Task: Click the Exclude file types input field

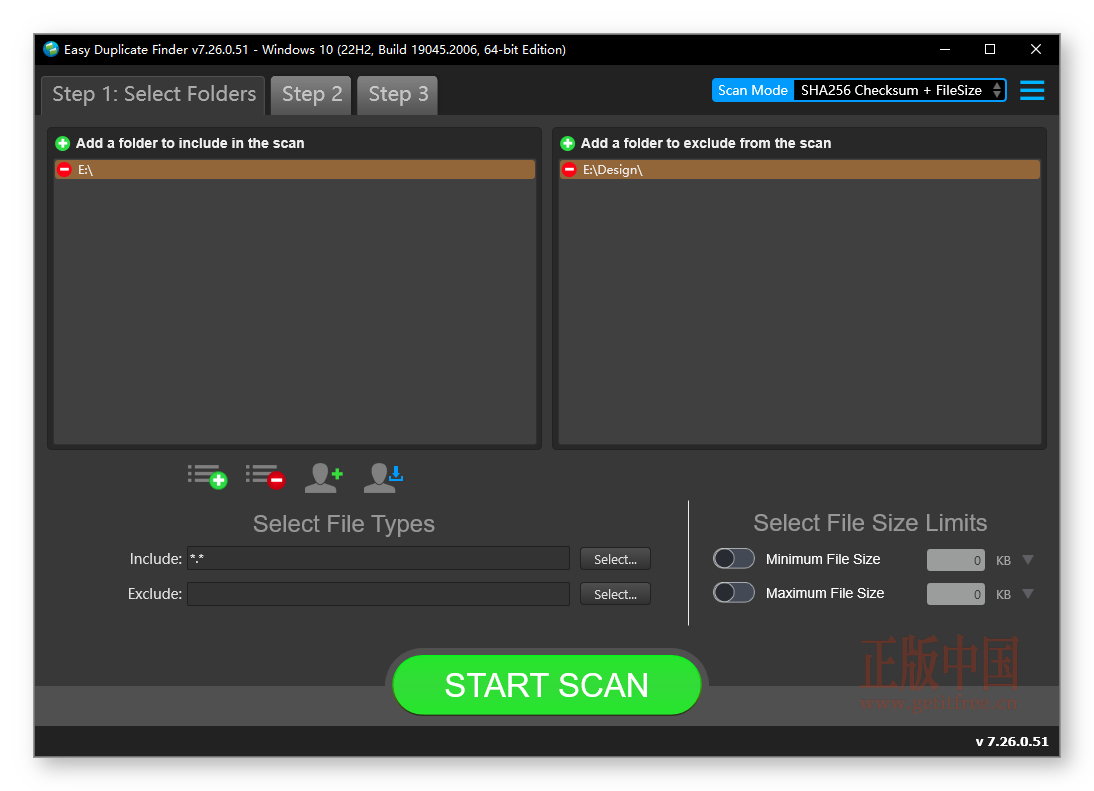Action: click(x=378, y=594)
